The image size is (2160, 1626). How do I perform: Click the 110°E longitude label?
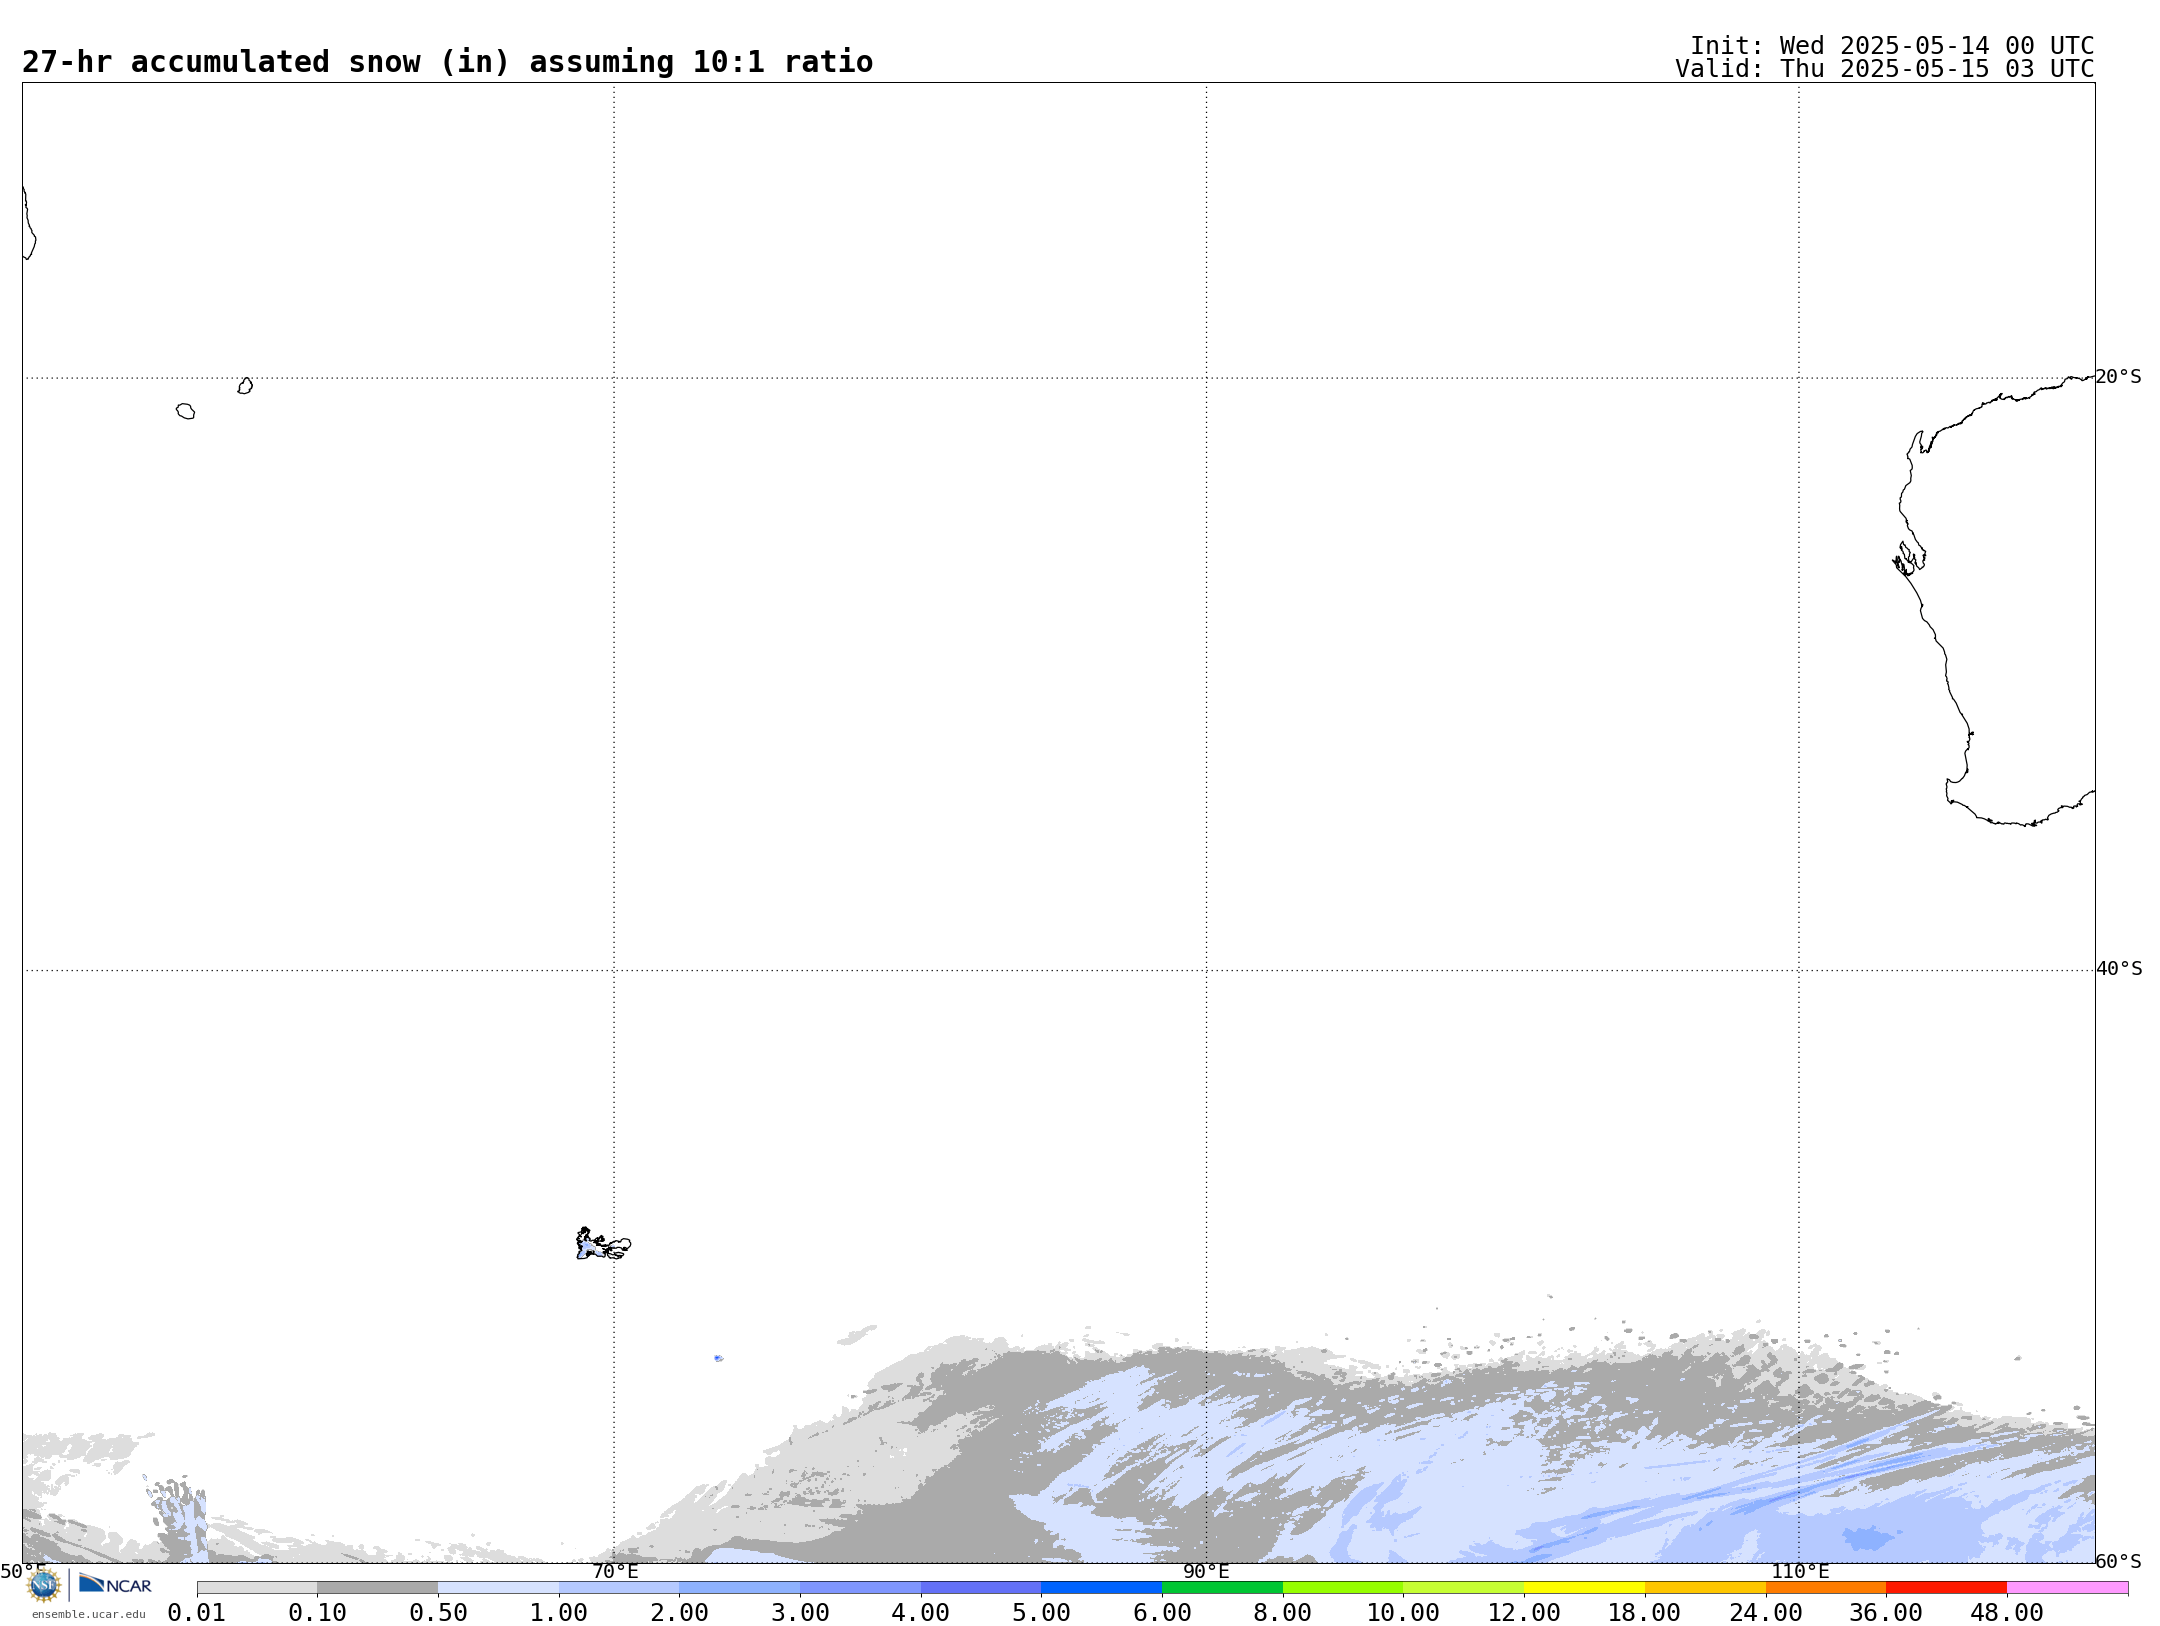click(x=1800, y=1572)
